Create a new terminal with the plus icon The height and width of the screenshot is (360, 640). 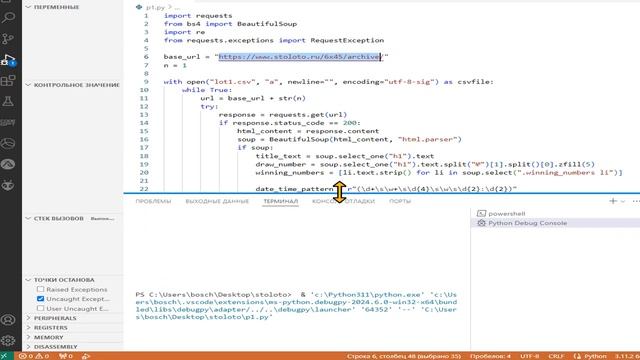[613, 201]
